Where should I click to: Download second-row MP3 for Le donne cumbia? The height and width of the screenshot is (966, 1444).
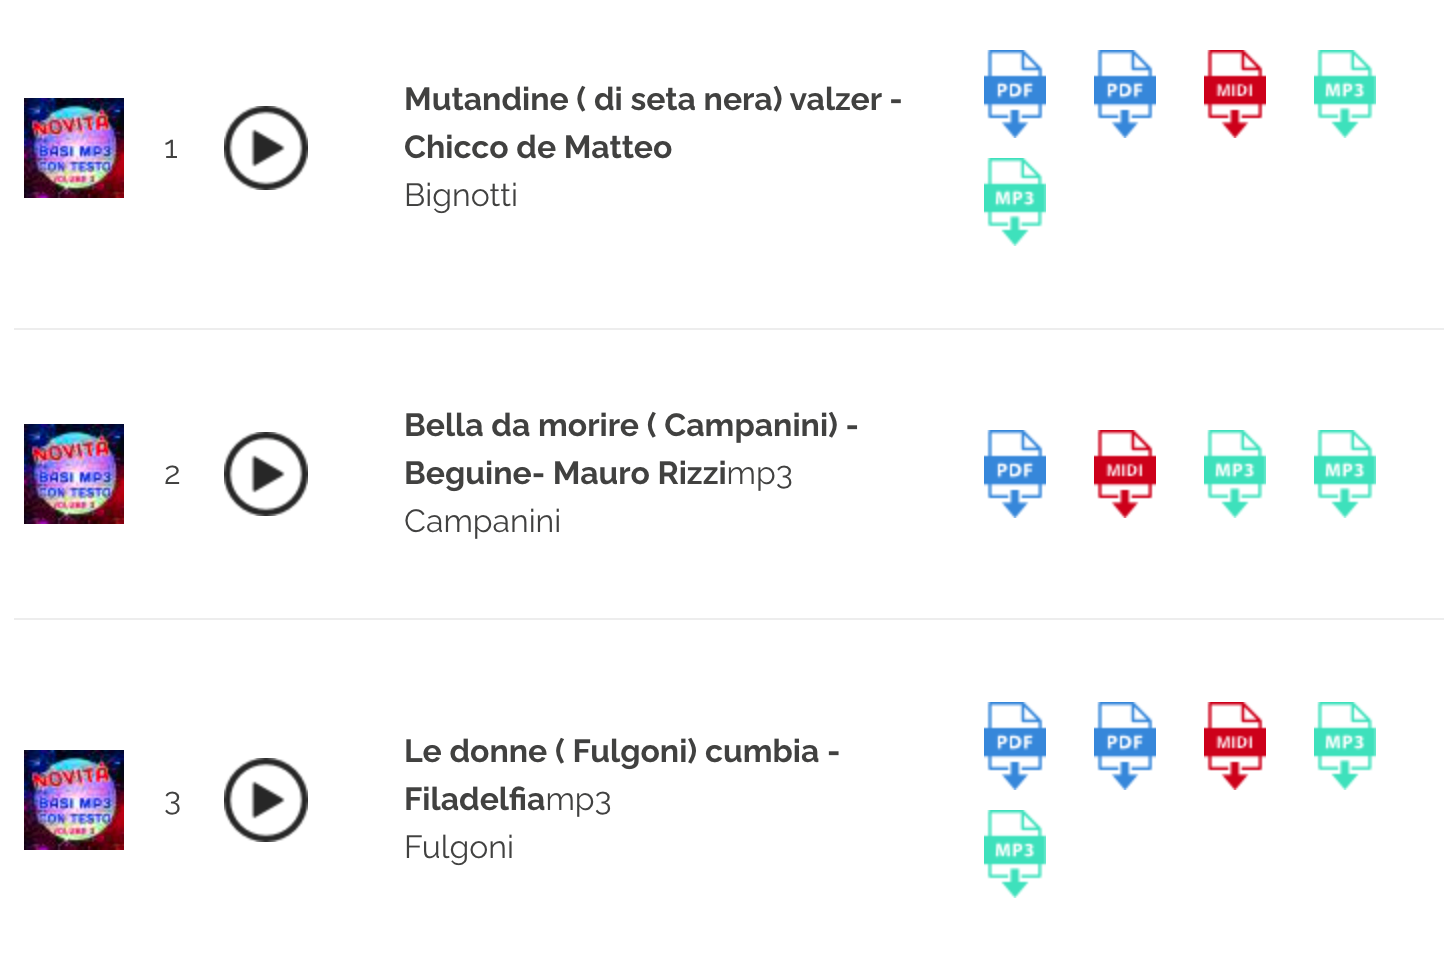click(x=1014, y=853)
